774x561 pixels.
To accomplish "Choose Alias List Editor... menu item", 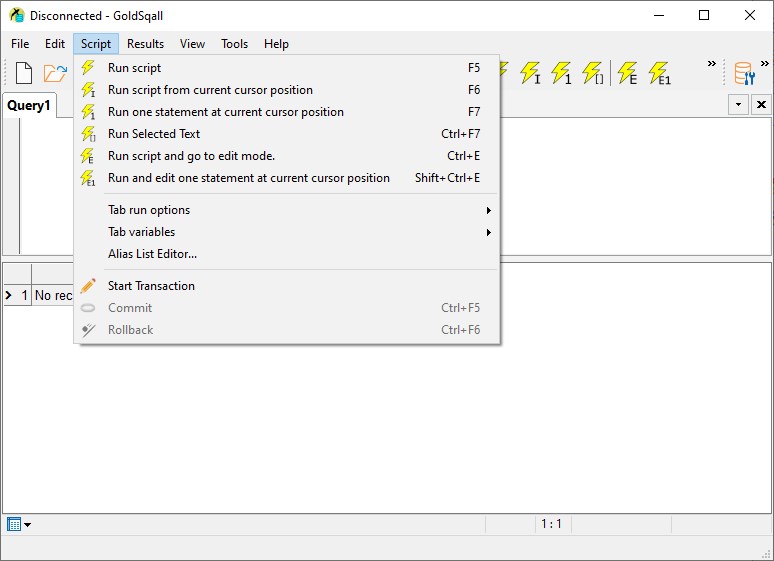I will (x=287, y=254).
